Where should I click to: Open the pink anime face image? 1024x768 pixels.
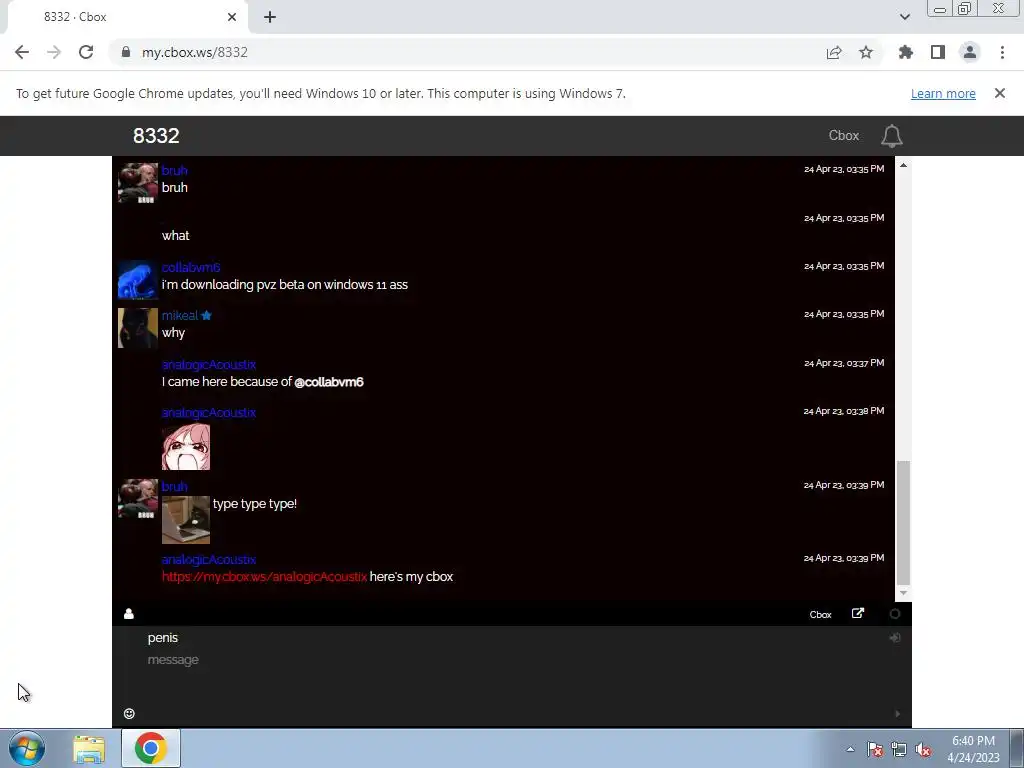(186, 447)
